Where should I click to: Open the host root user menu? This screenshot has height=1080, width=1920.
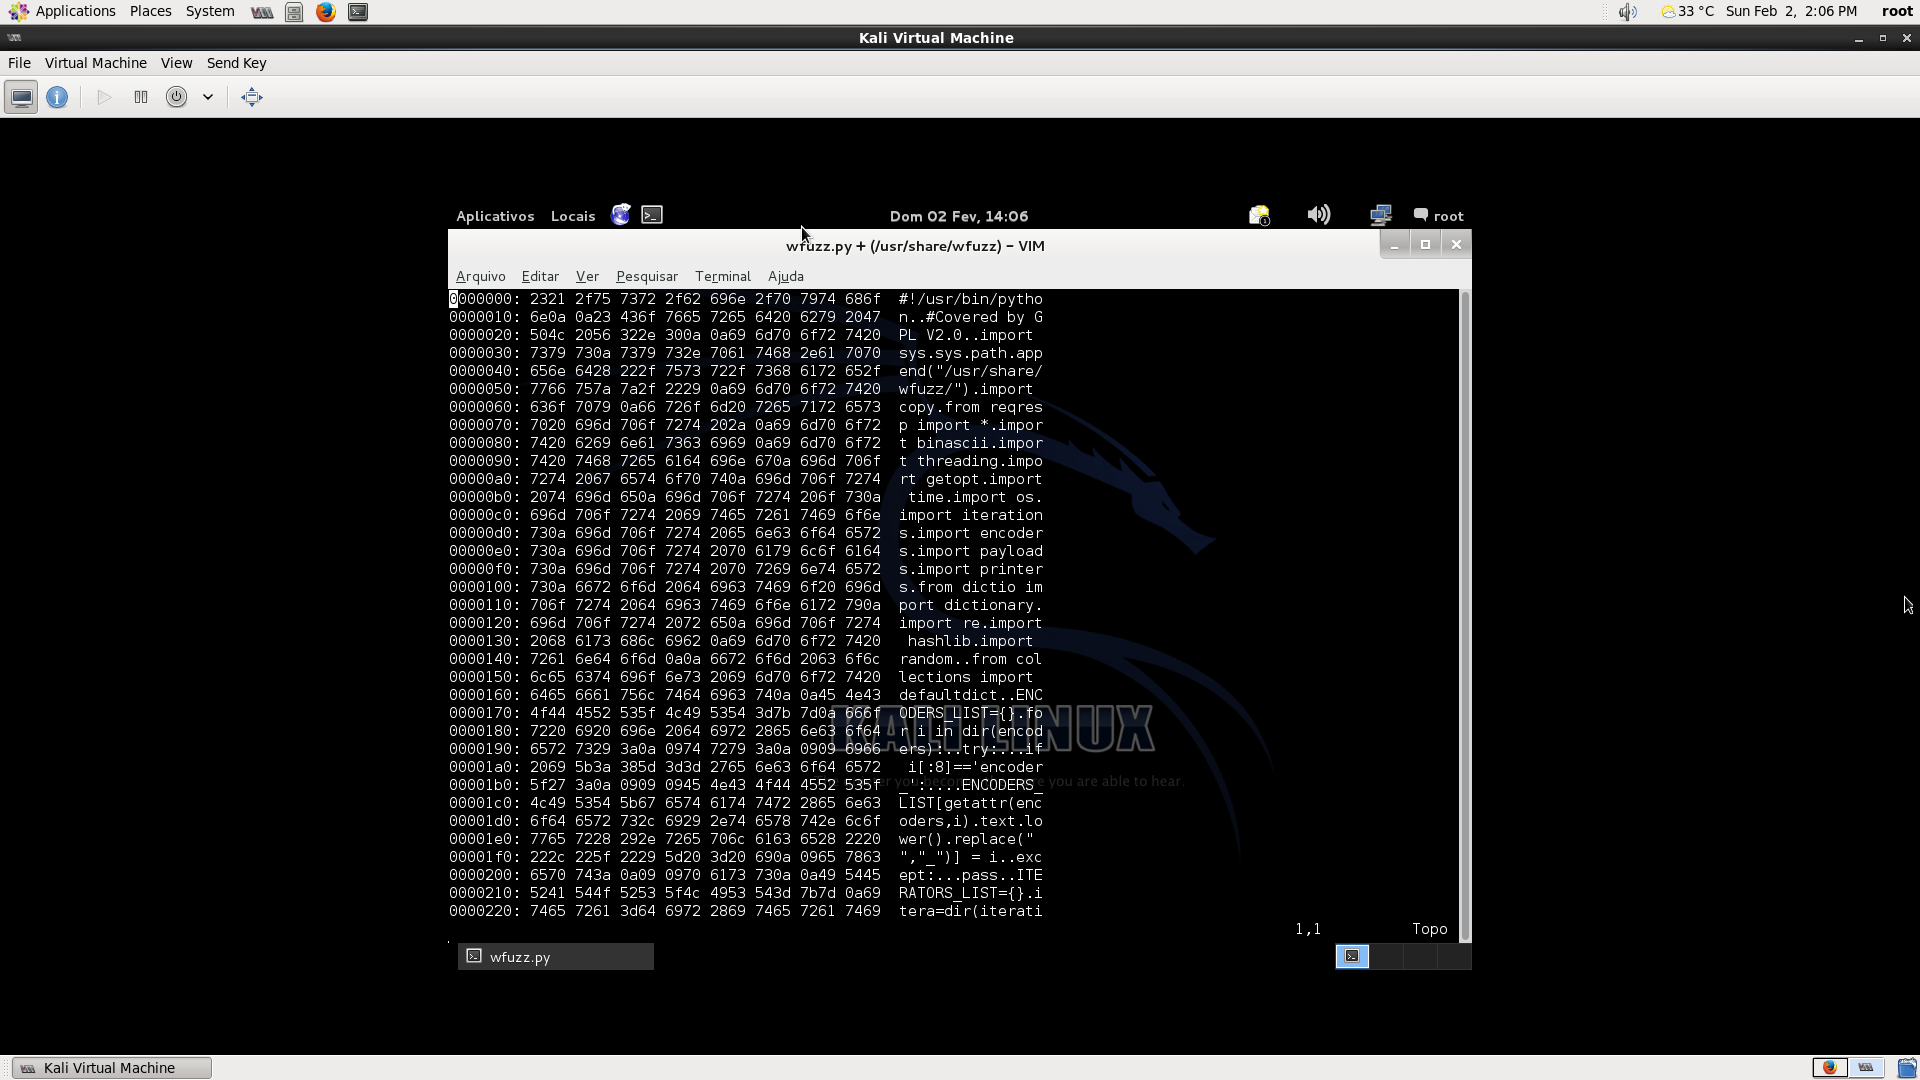click(1897, 11)
